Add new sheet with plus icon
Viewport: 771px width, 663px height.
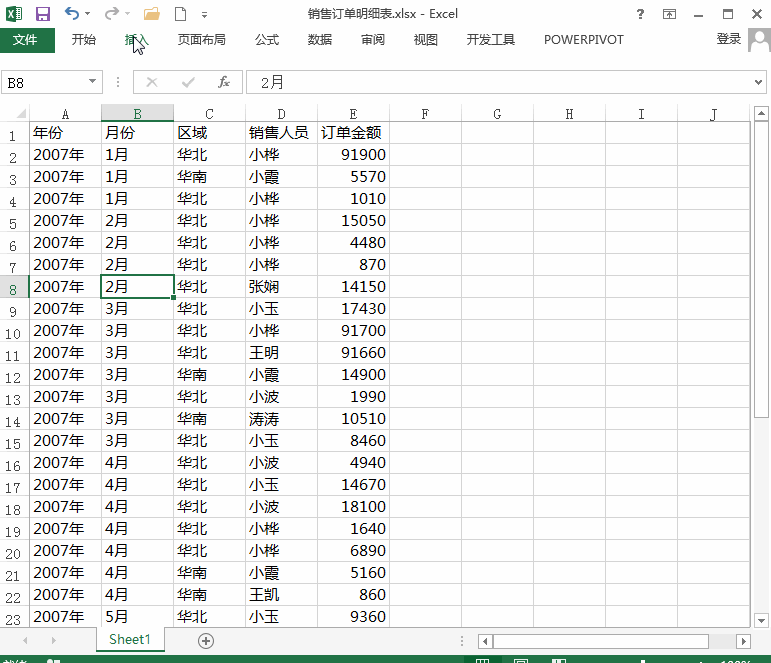click(x=206, y=641)
